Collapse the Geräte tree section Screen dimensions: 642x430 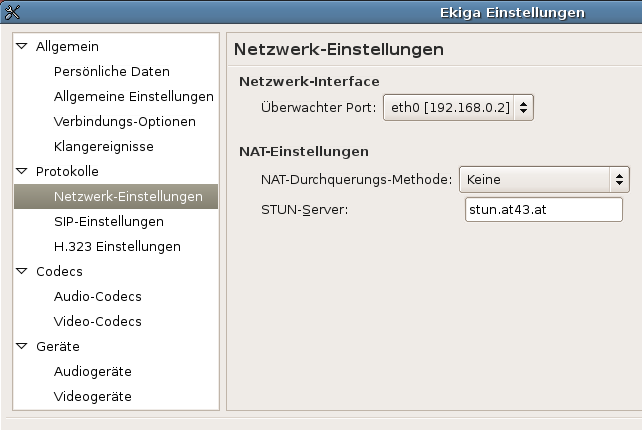coord(22,347)
